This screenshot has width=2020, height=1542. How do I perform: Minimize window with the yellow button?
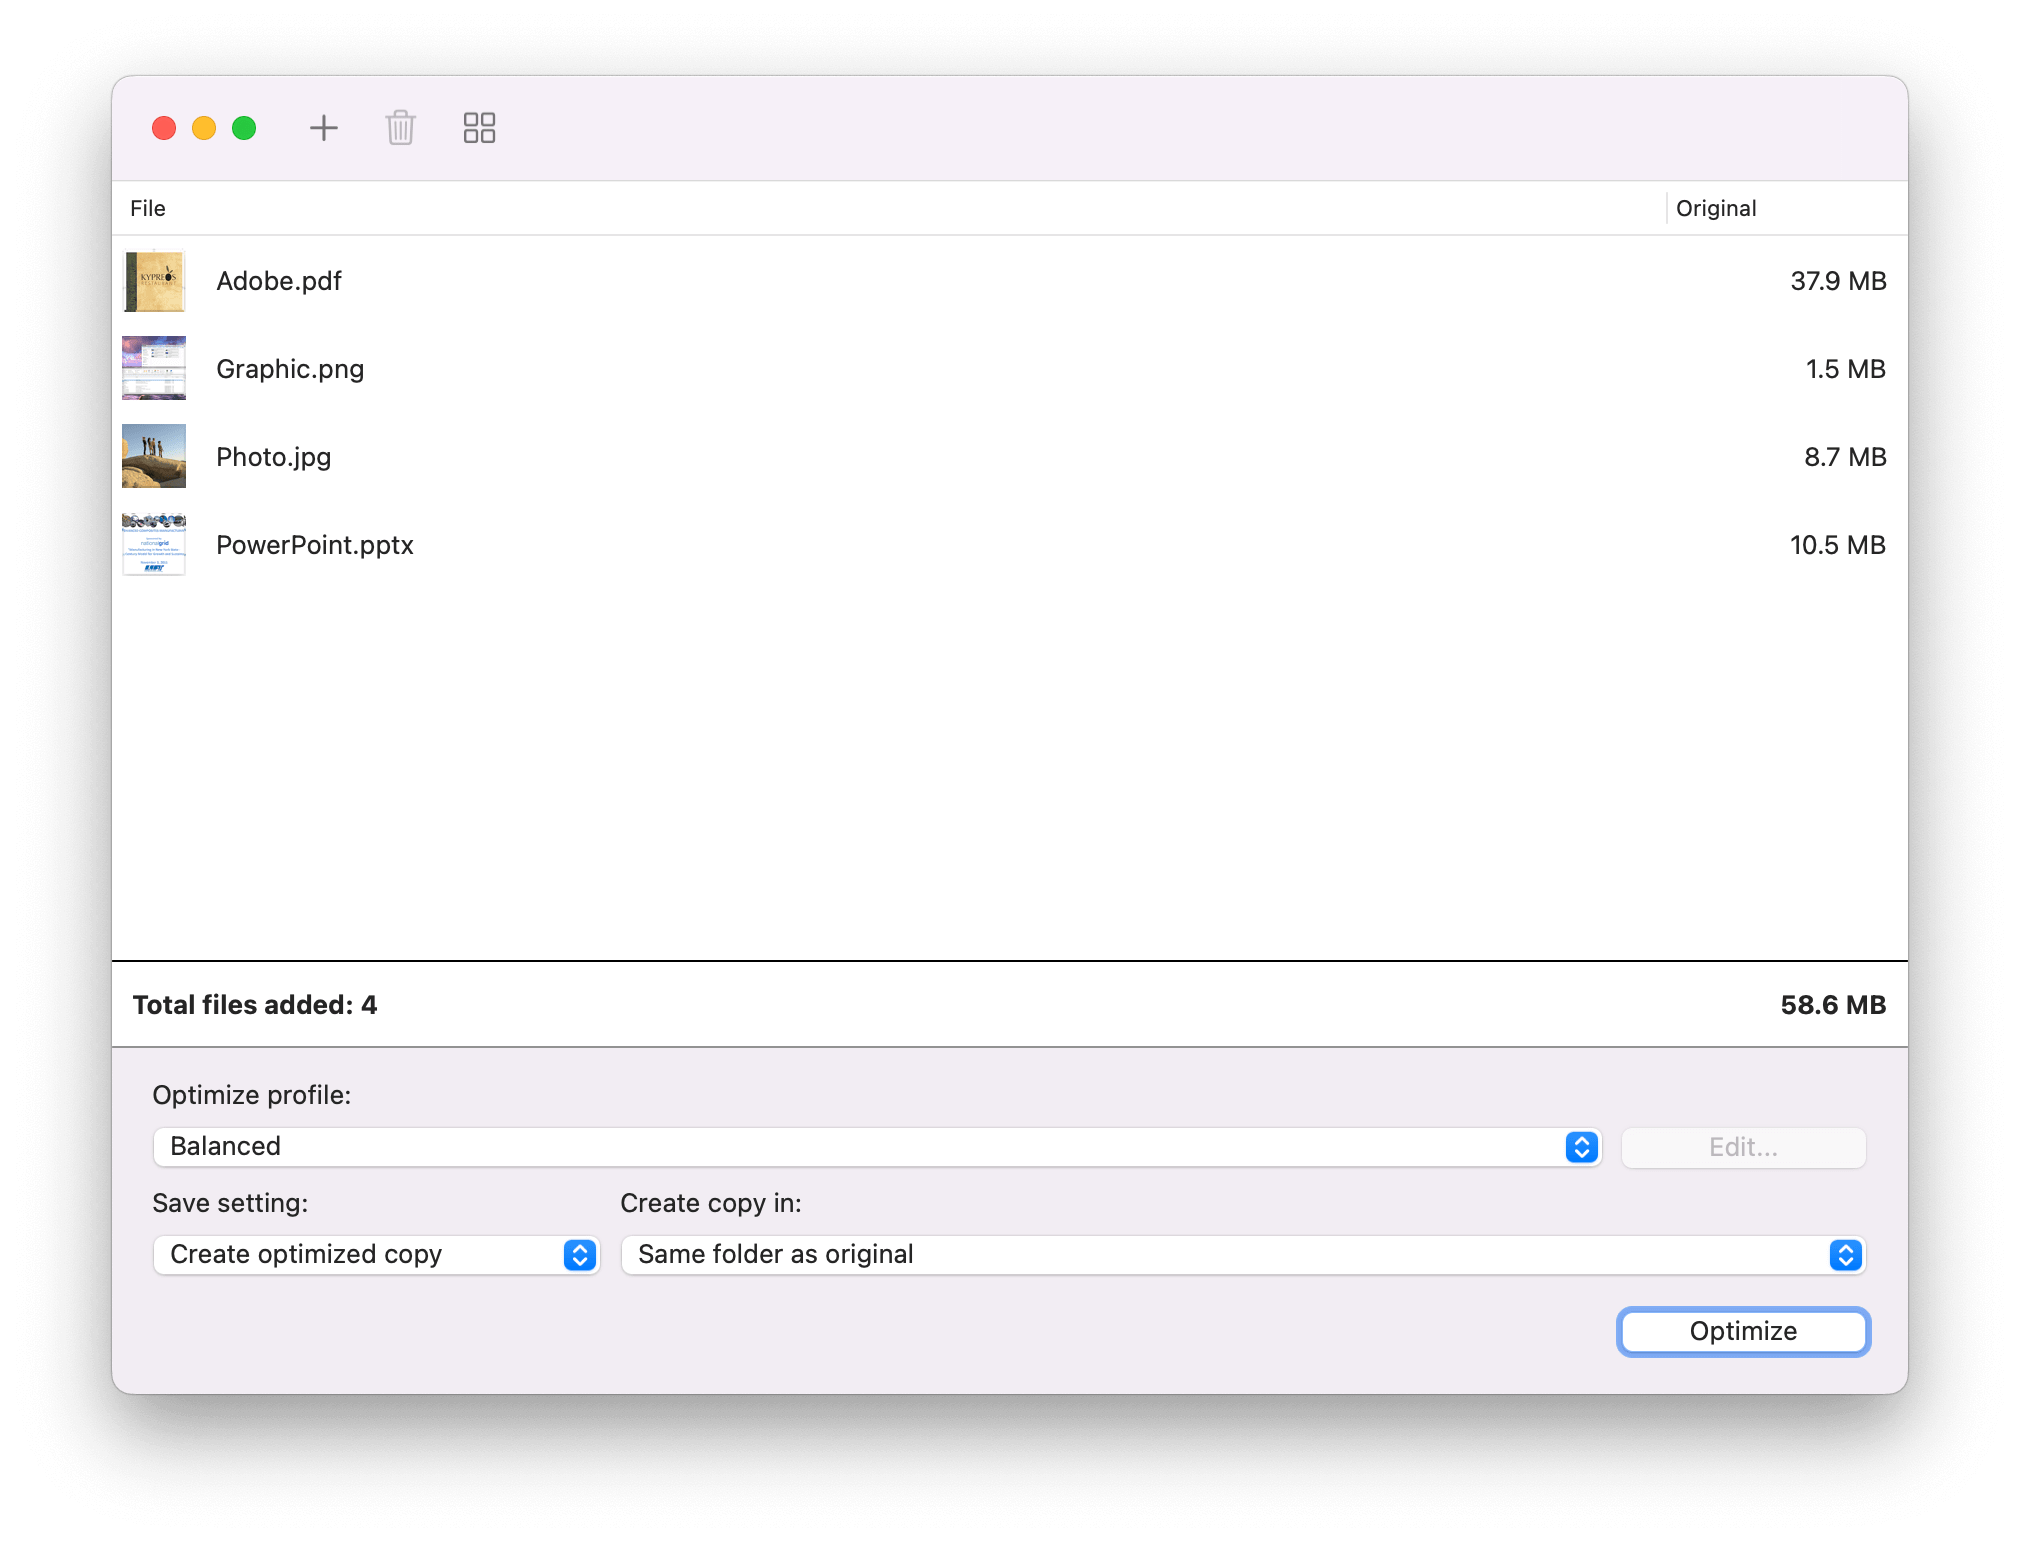tap(204, 128)
